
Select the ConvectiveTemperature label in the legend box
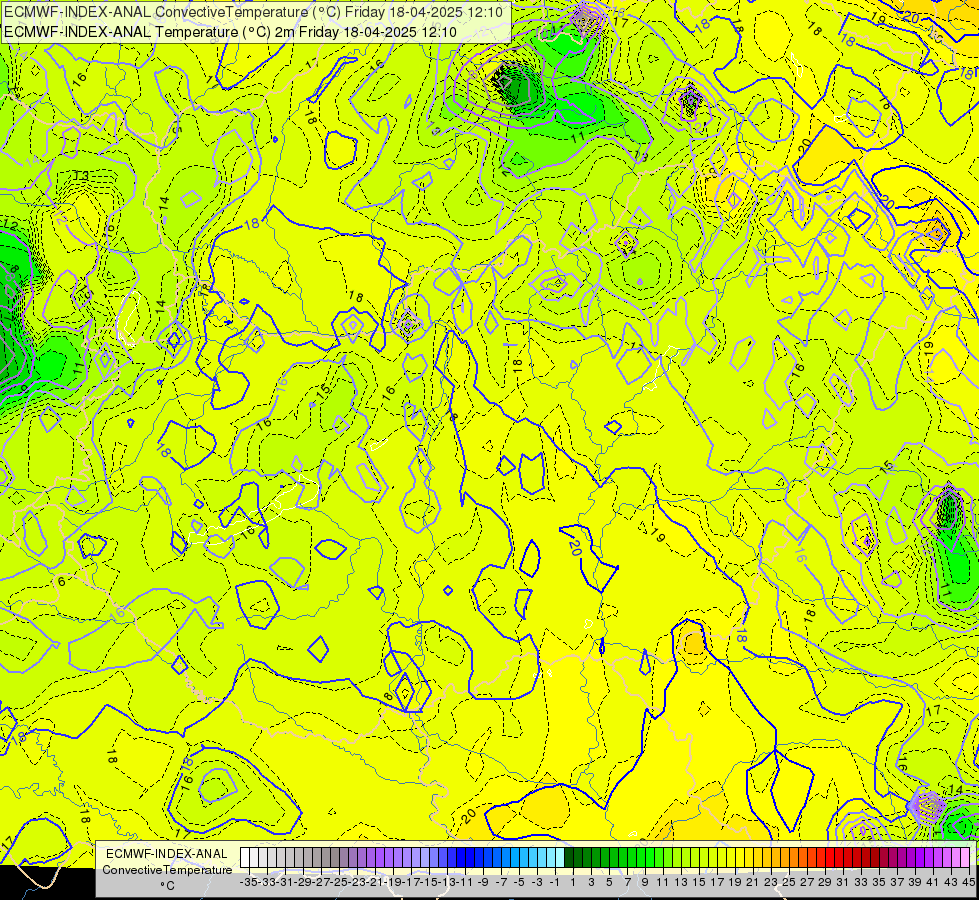tap(167, 869)
